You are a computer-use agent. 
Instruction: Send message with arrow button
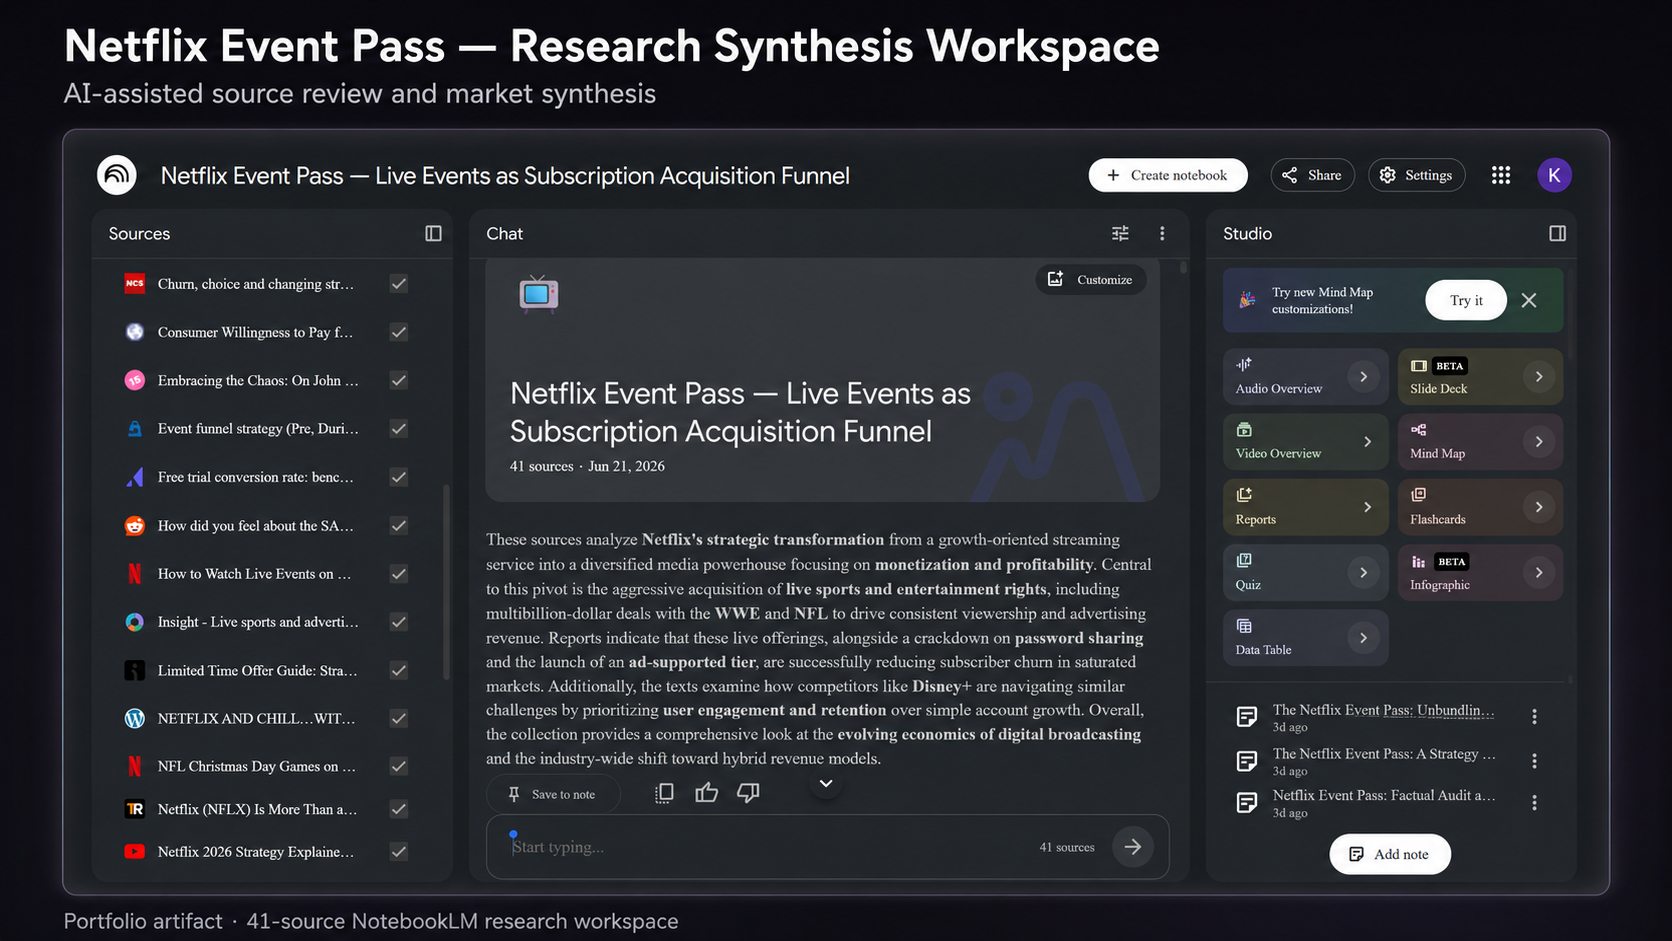coord(1133,847)
